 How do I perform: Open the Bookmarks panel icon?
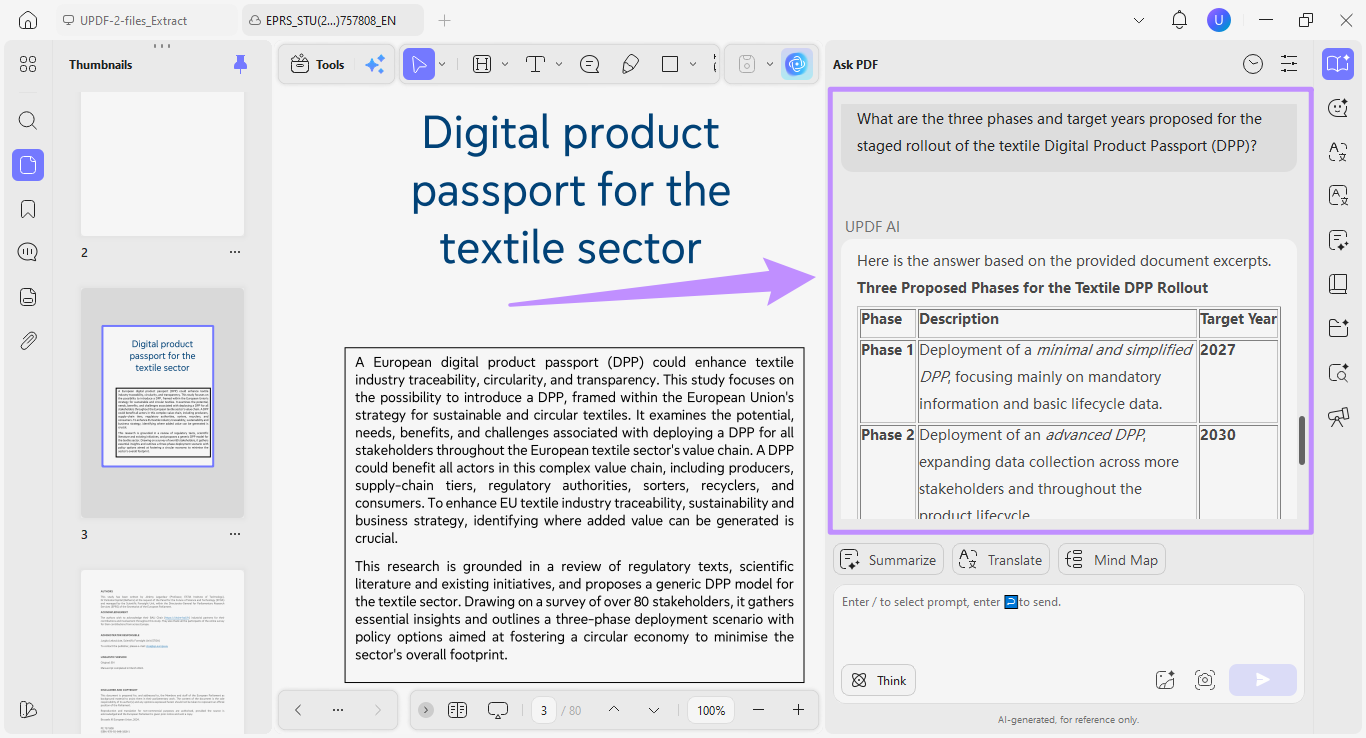[x=28, y=209]
